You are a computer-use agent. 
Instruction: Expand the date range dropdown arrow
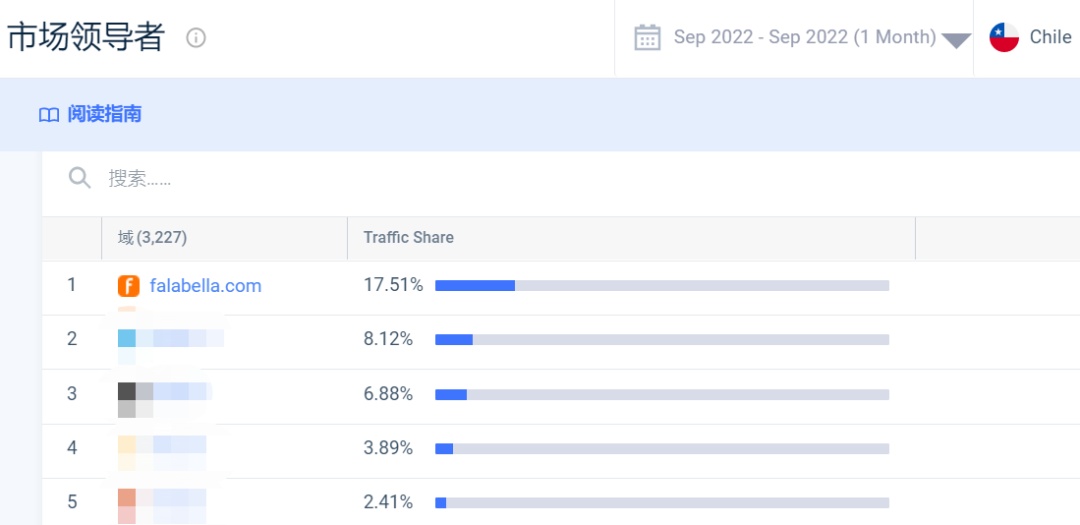point(957,41)
